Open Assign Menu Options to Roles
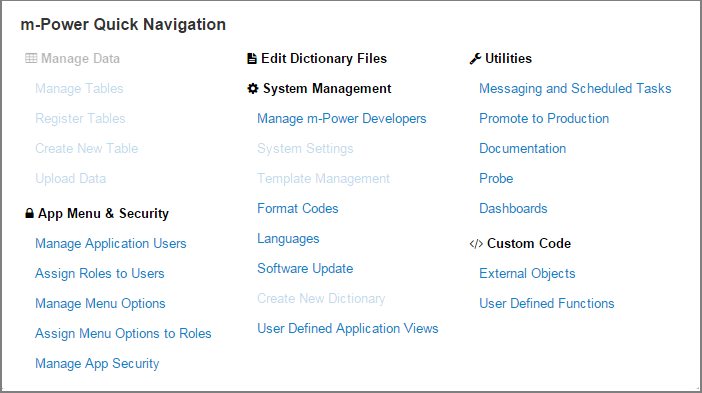702x393 pixels. click(x=123, y=333)
